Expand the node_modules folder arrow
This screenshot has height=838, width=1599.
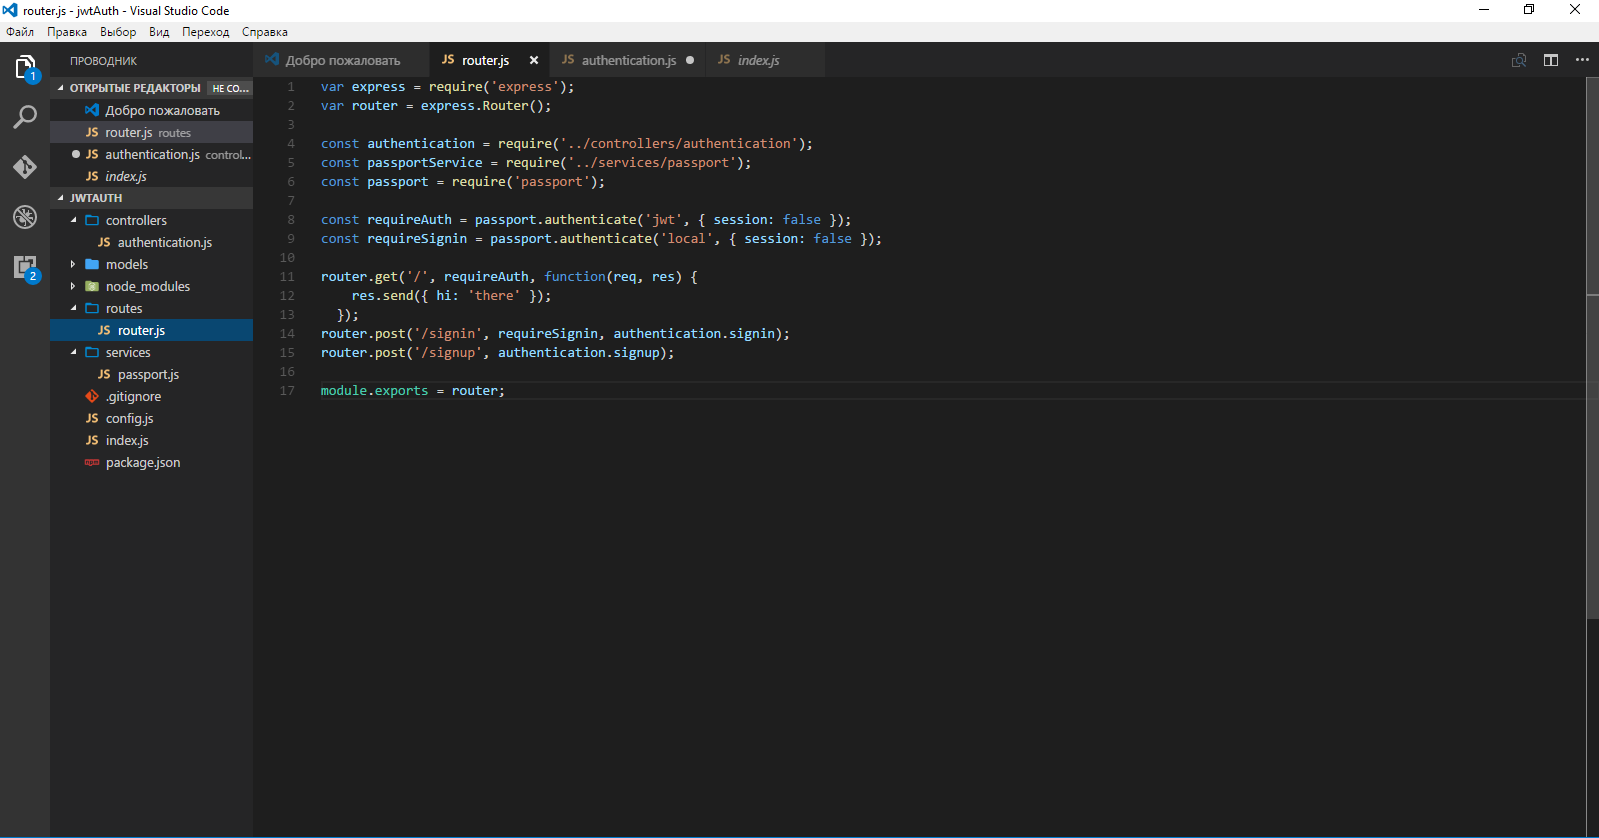click(x=73, y=286)
